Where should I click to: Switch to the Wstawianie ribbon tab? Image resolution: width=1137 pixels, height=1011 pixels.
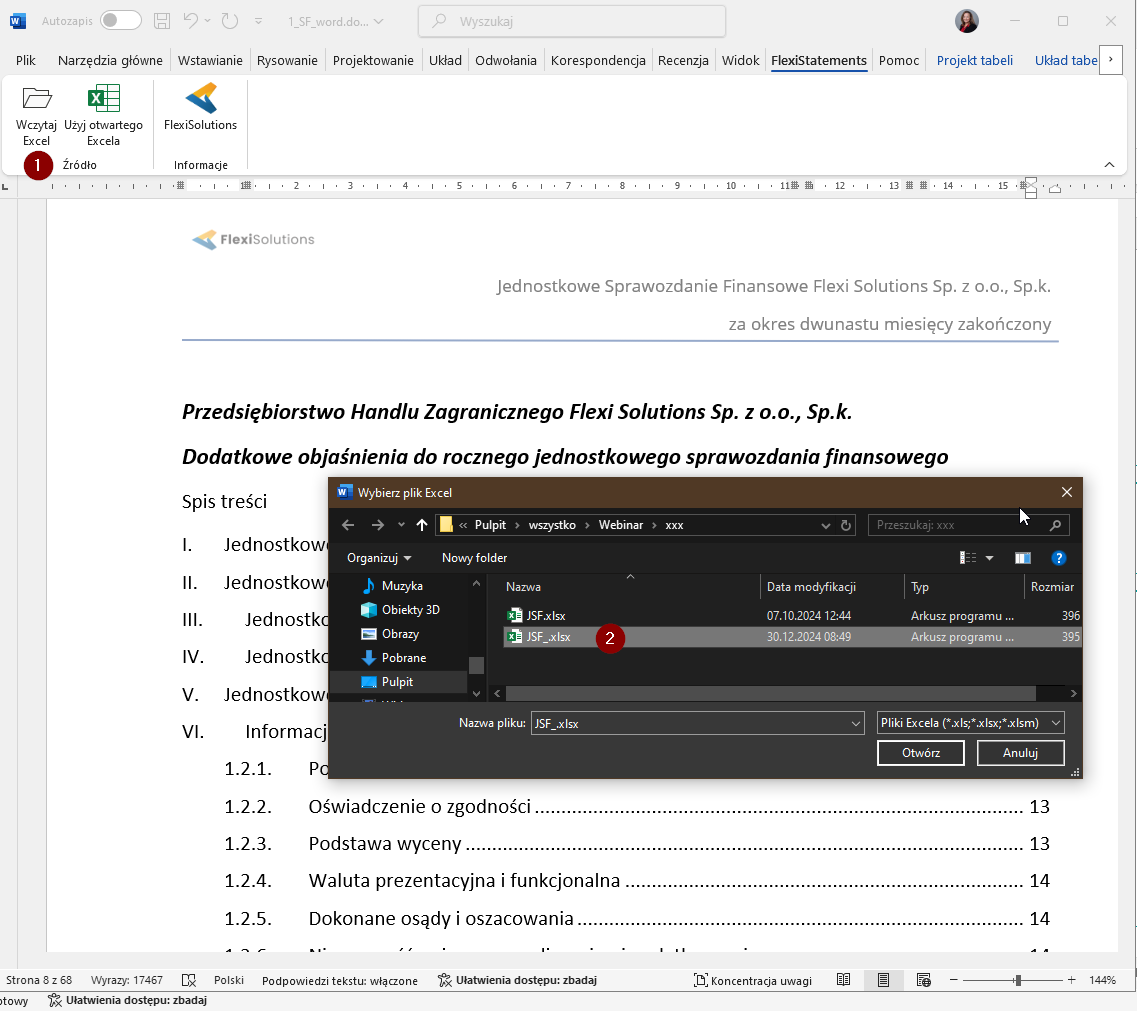210,60
